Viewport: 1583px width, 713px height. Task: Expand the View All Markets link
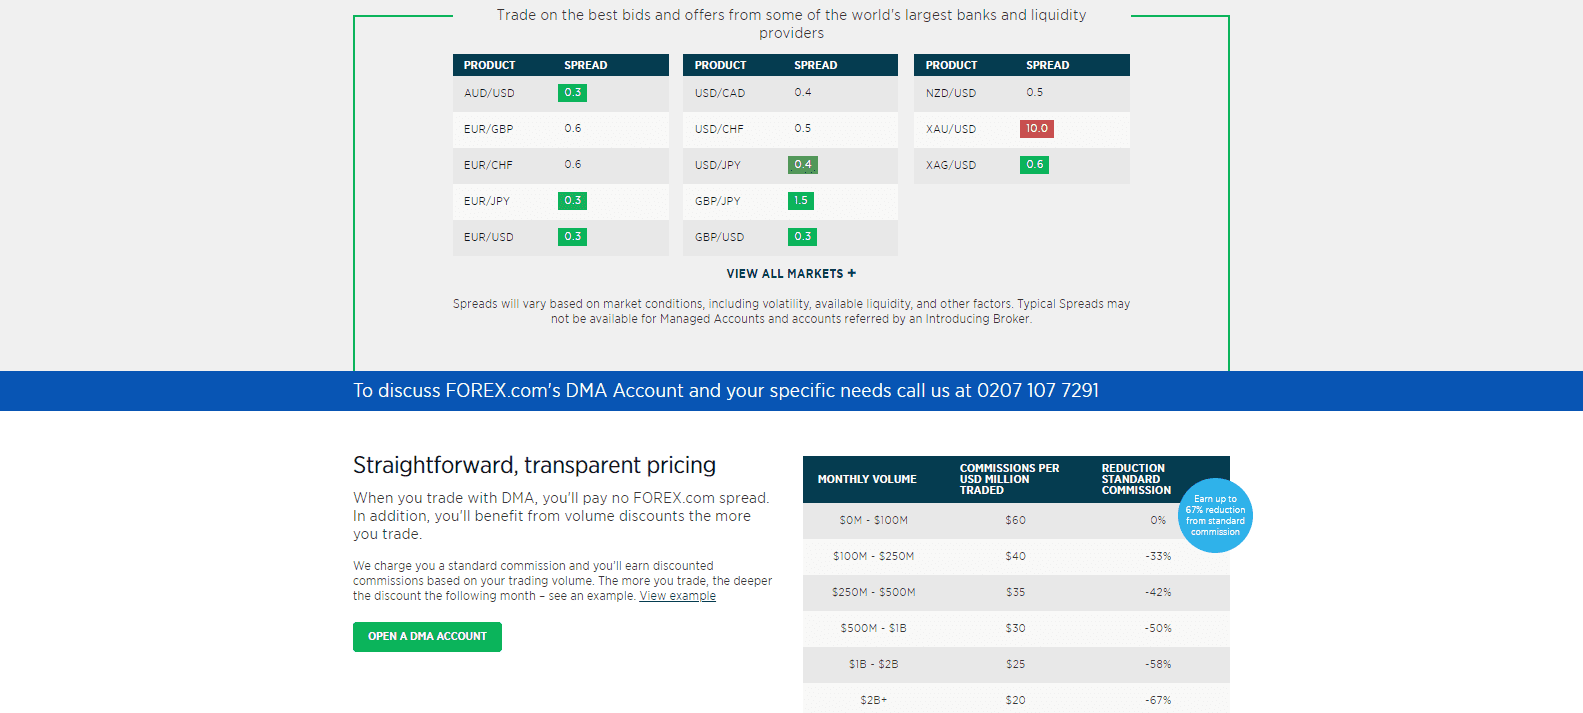tap(791, 274)
